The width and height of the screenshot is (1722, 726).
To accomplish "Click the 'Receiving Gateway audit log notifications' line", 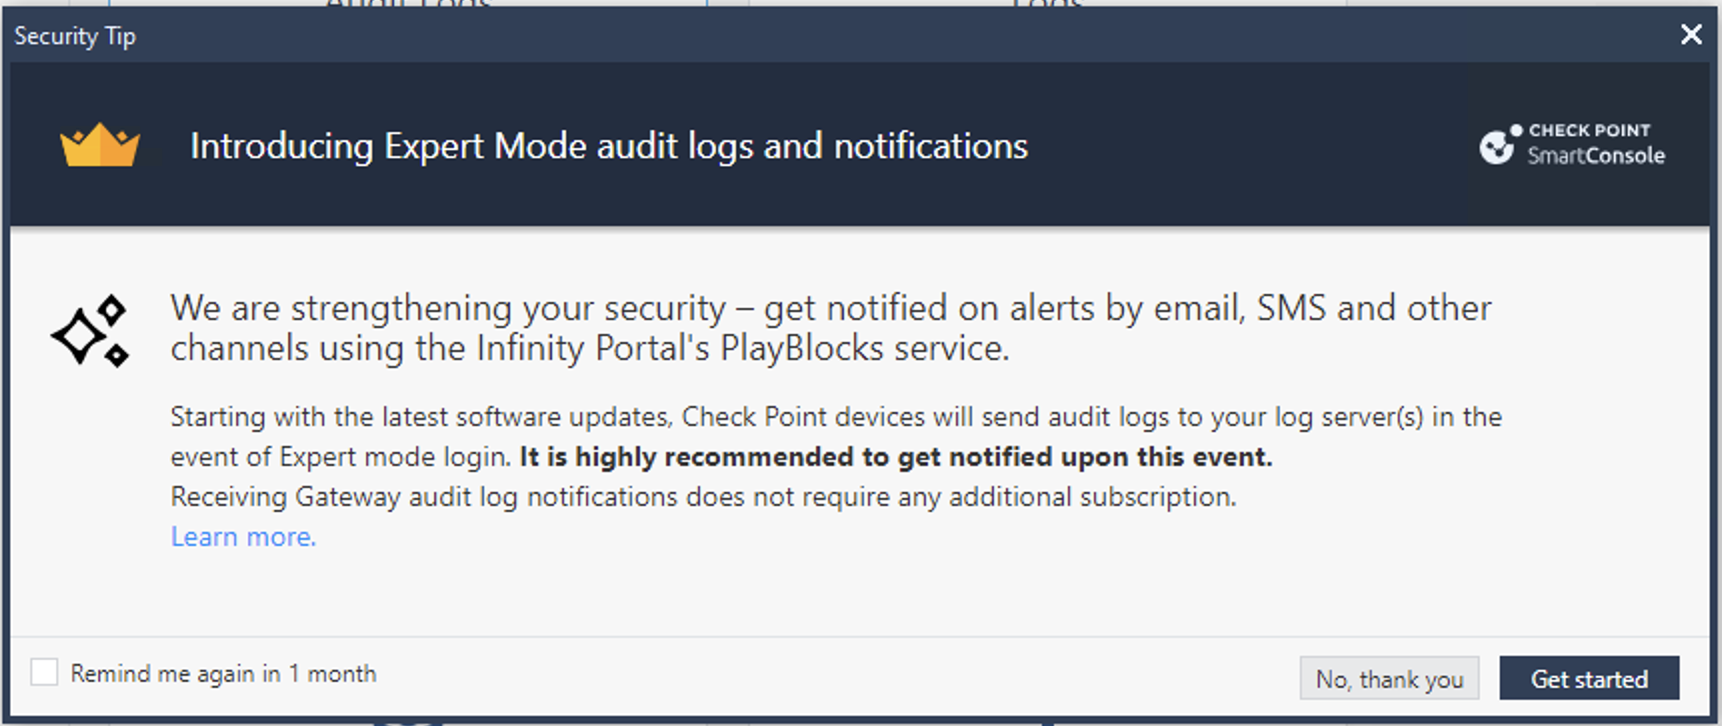I will (703, 497).
